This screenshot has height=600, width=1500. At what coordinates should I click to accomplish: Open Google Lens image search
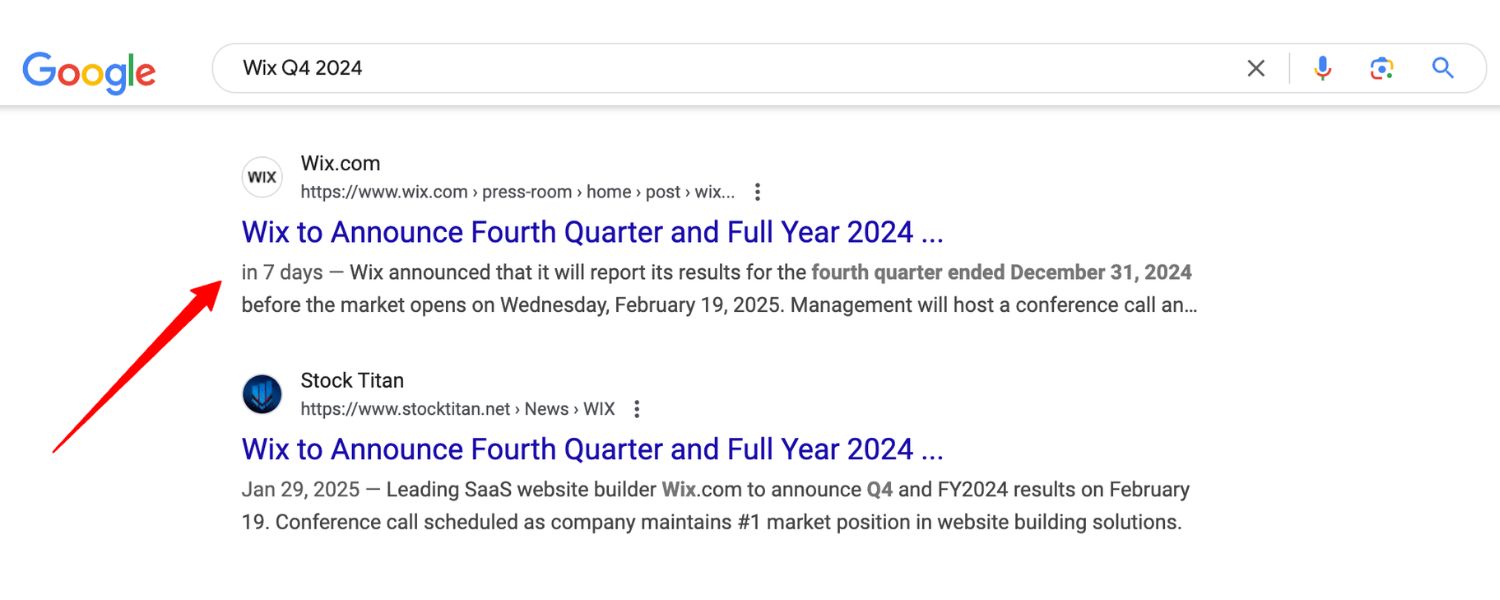(1382, 68)
